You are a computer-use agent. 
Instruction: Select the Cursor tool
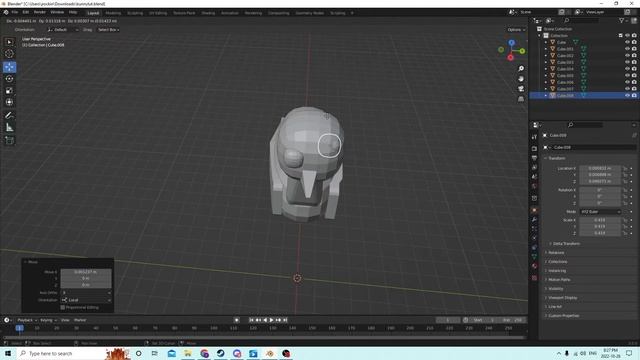pyautogui.click(x=9, y=54)
